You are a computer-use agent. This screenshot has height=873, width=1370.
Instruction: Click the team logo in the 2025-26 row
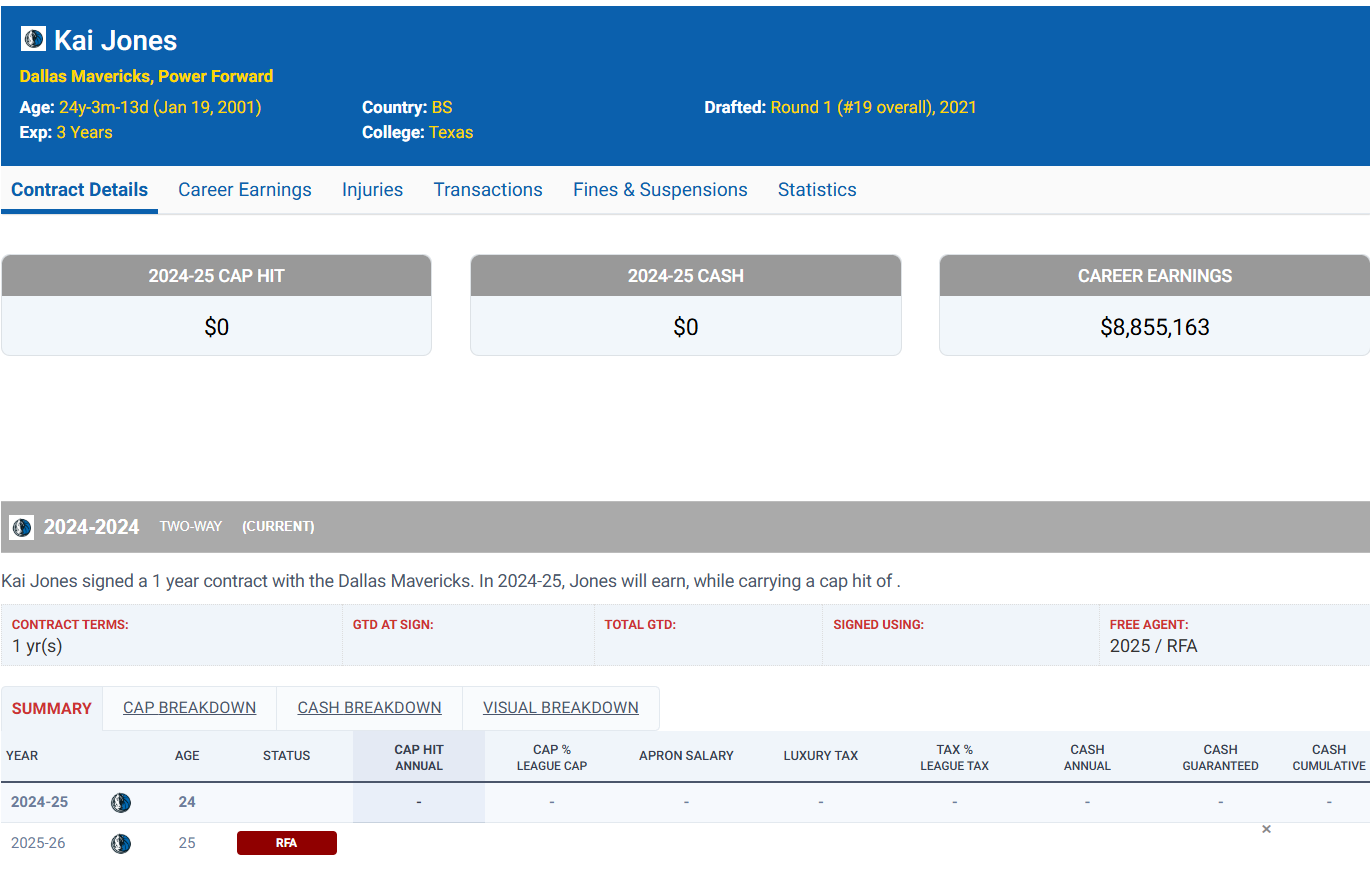tap(121, 843)
